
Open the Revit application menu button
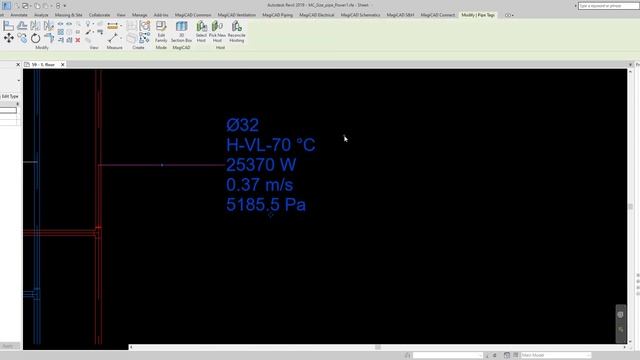[6, 5]
